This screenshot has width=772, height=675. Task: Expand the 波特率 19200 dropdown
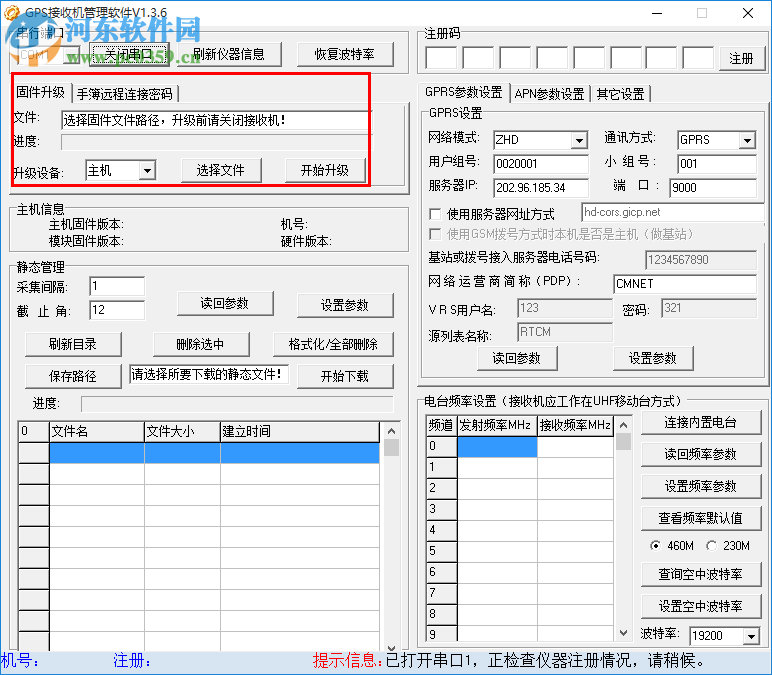click(751, 636)
